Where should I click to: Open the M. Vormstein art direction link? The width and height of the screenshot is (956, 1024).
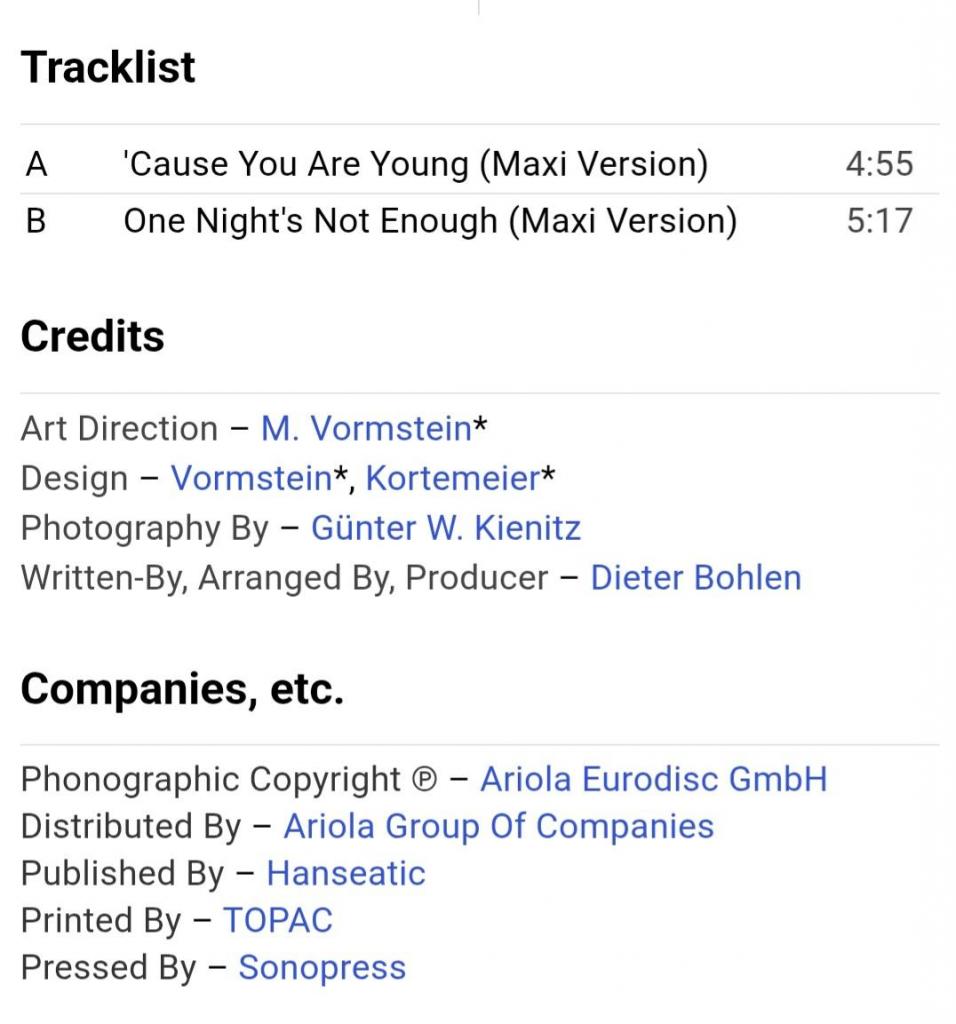coord(365,429)
